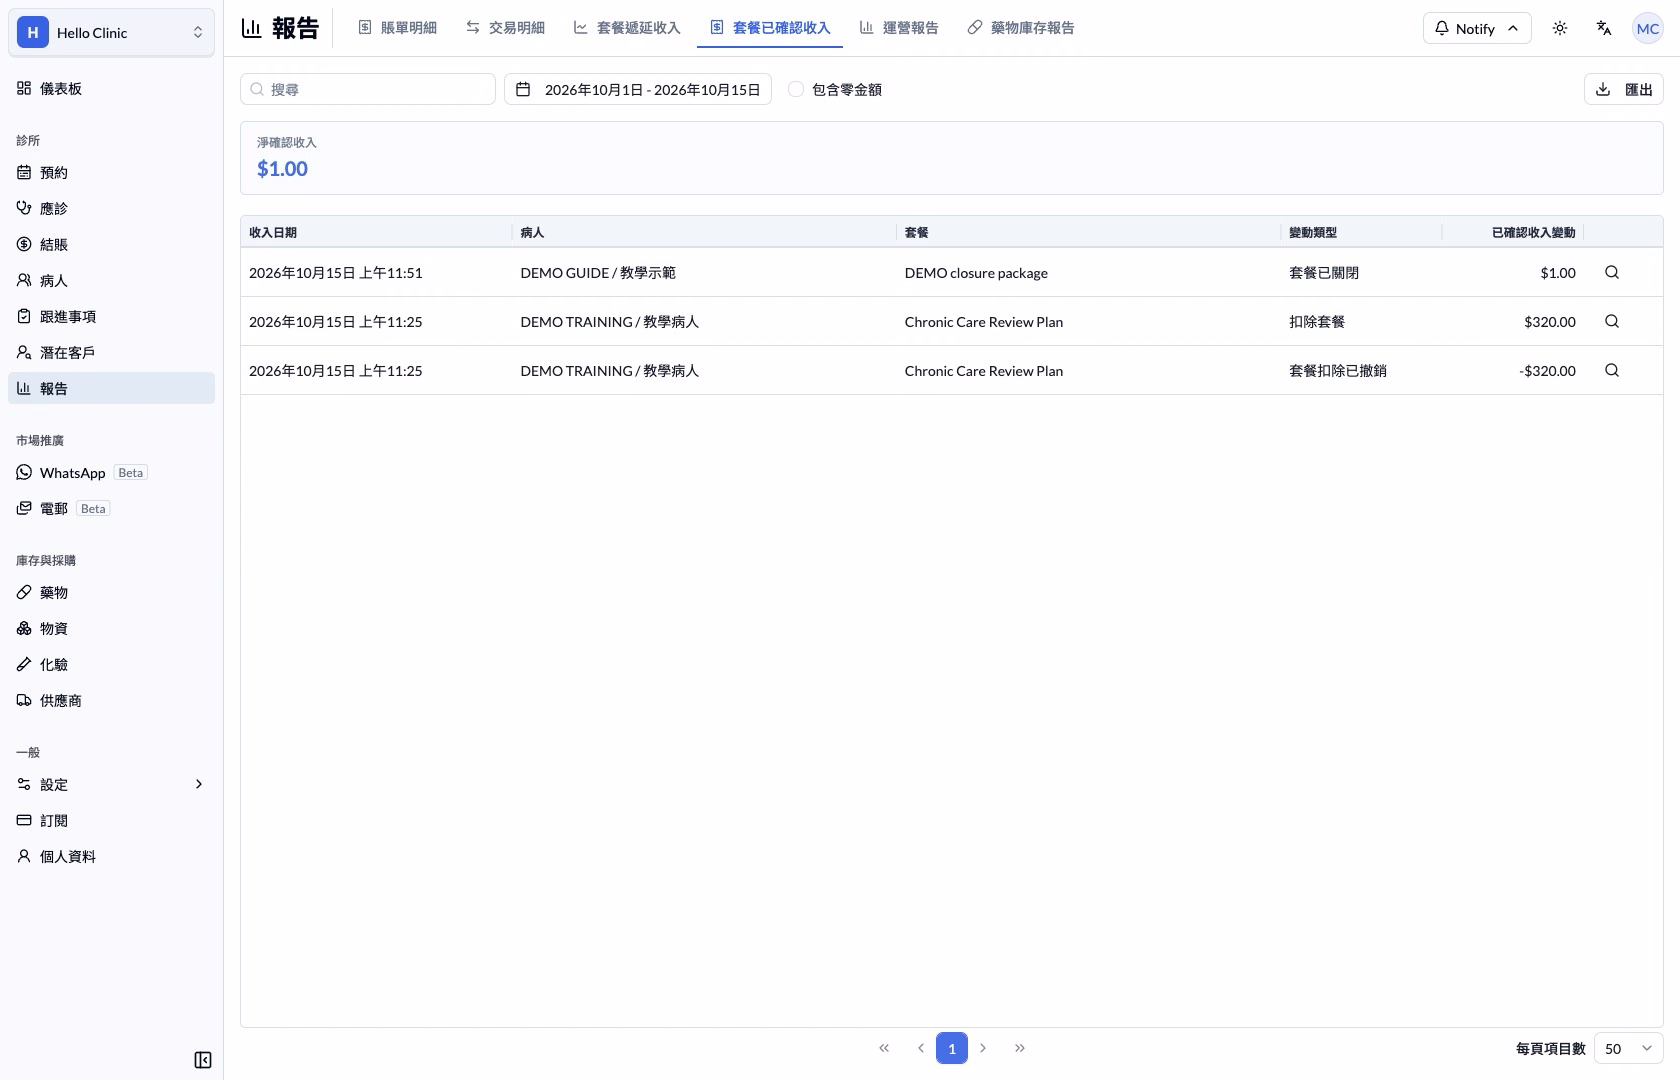Select page 1 in pagination
1680x1080 pixels.
952,1048
